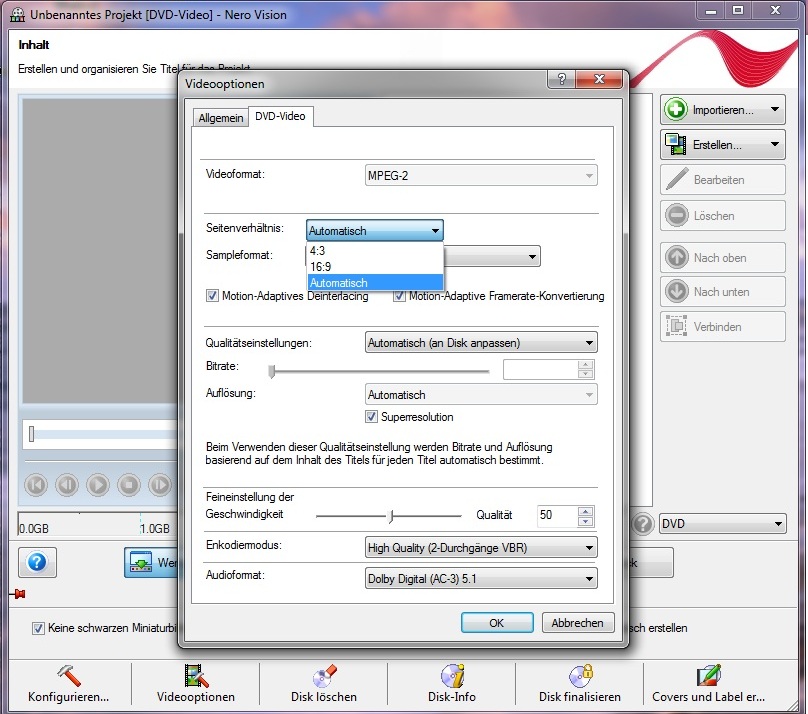The image size is (808, 714).
Task: Toggle Motion-Adaptive Framerate-Konvertierung checkbox
Action: coord(399,296)
